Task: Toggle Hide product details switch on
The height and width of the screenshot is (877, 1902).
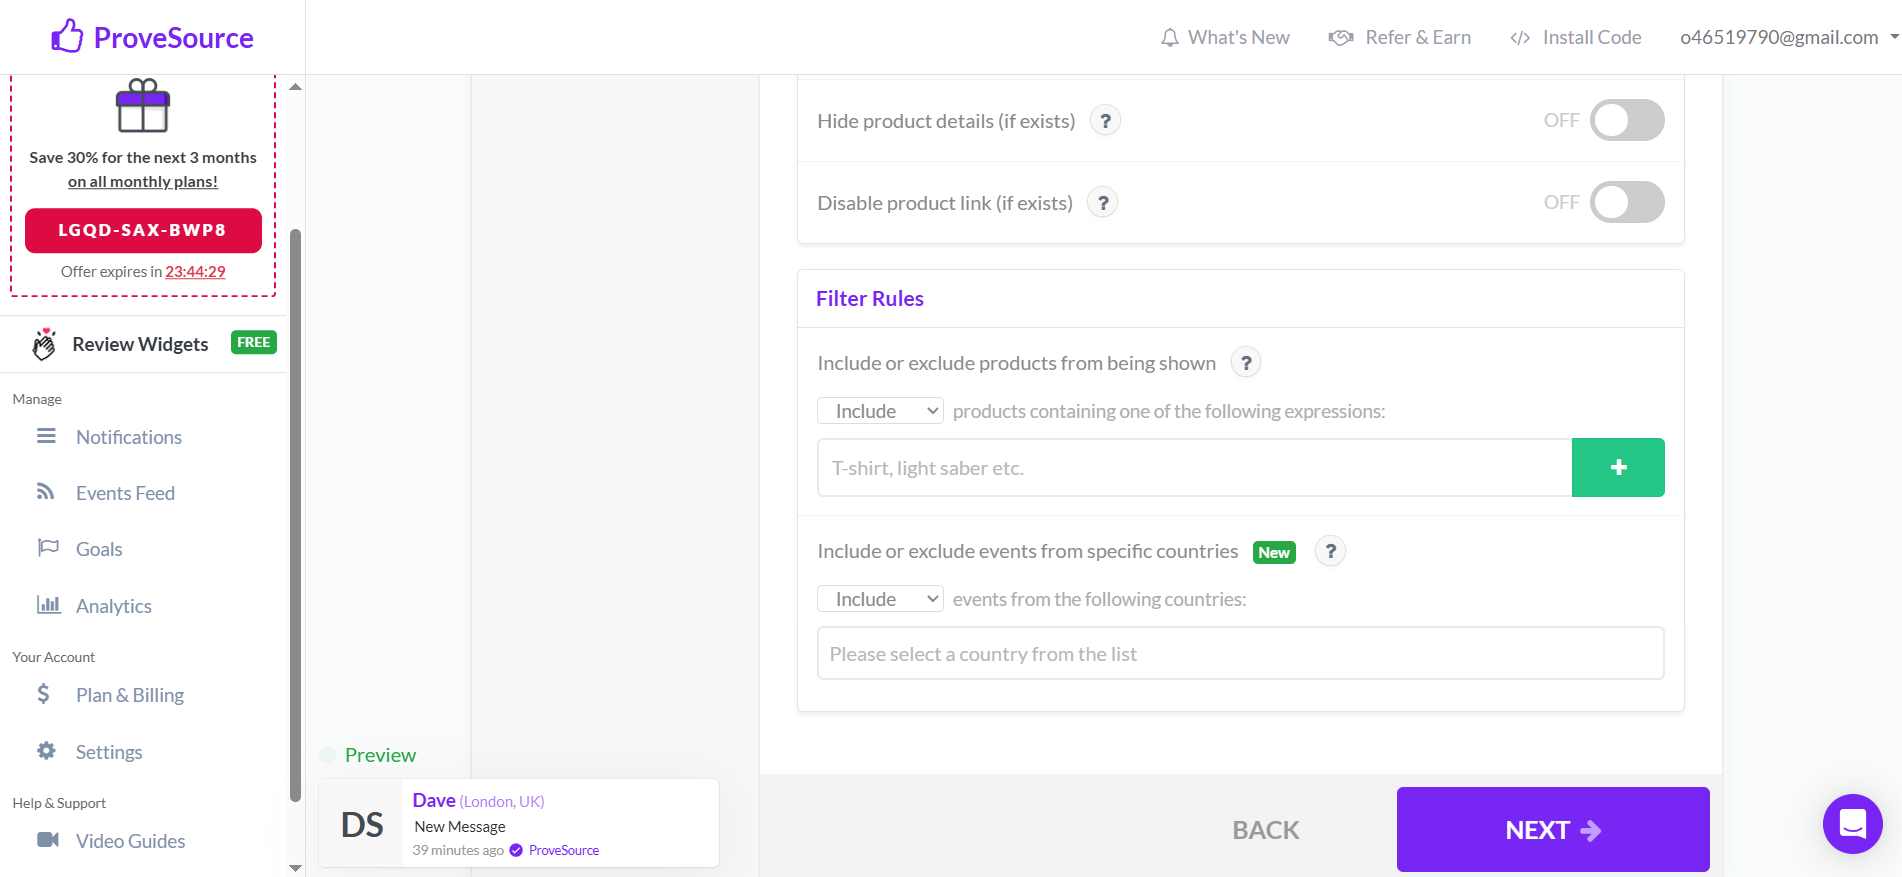Action: click(x=1627, y=120)
